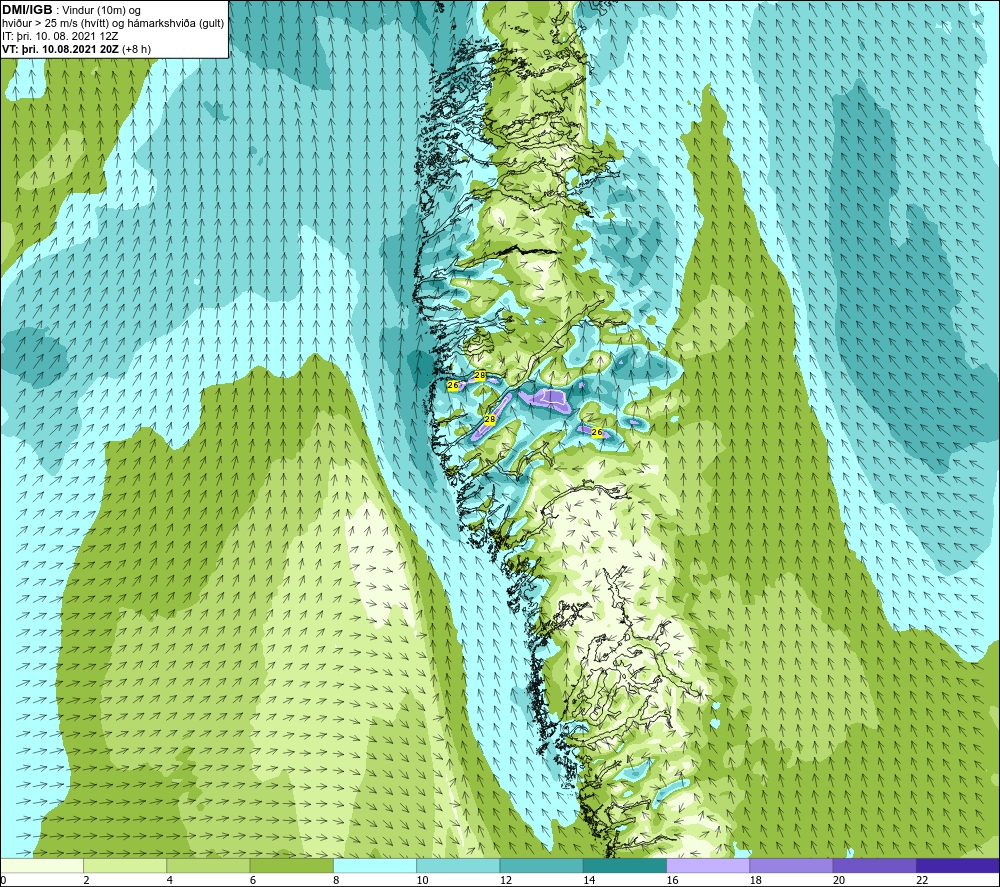This screenshot has height=887, width=1000.
Task: Click the legend tick value 14
Action: tap(589, 881)
